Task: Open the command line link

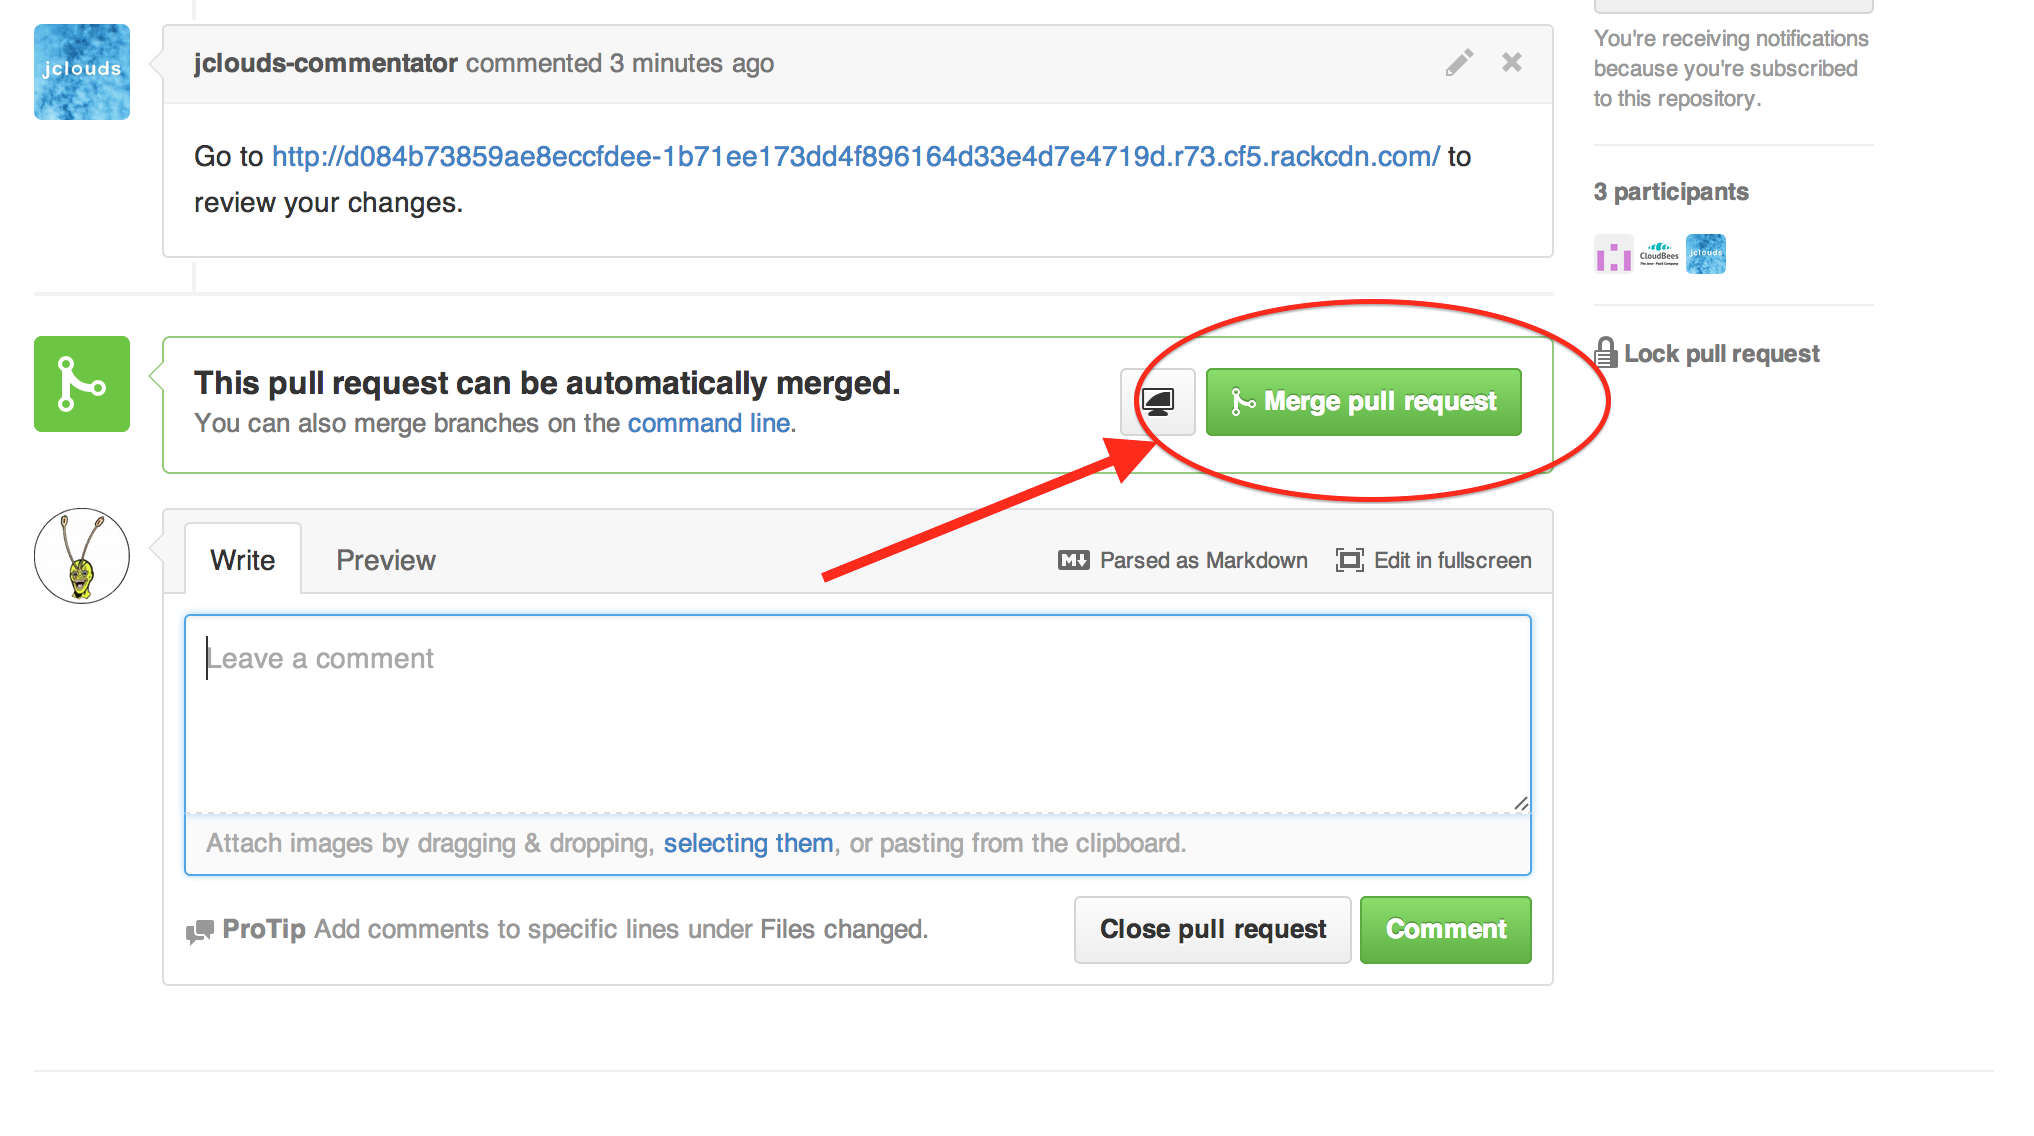Action: tap(709, 424)
